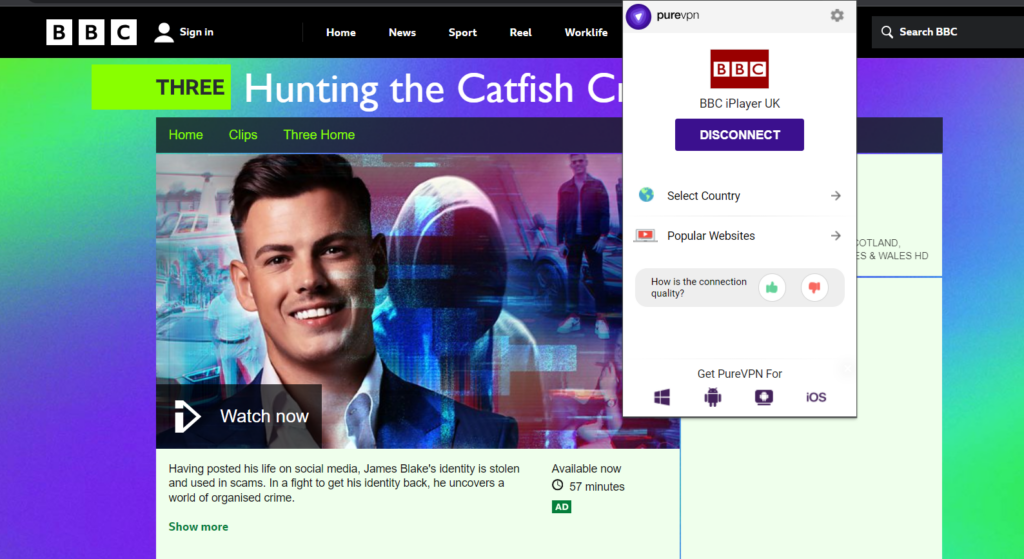Rate connection quality thumbs down
Screen dimensions: 1024x559
pyautogui.click(x=814, y=288)
